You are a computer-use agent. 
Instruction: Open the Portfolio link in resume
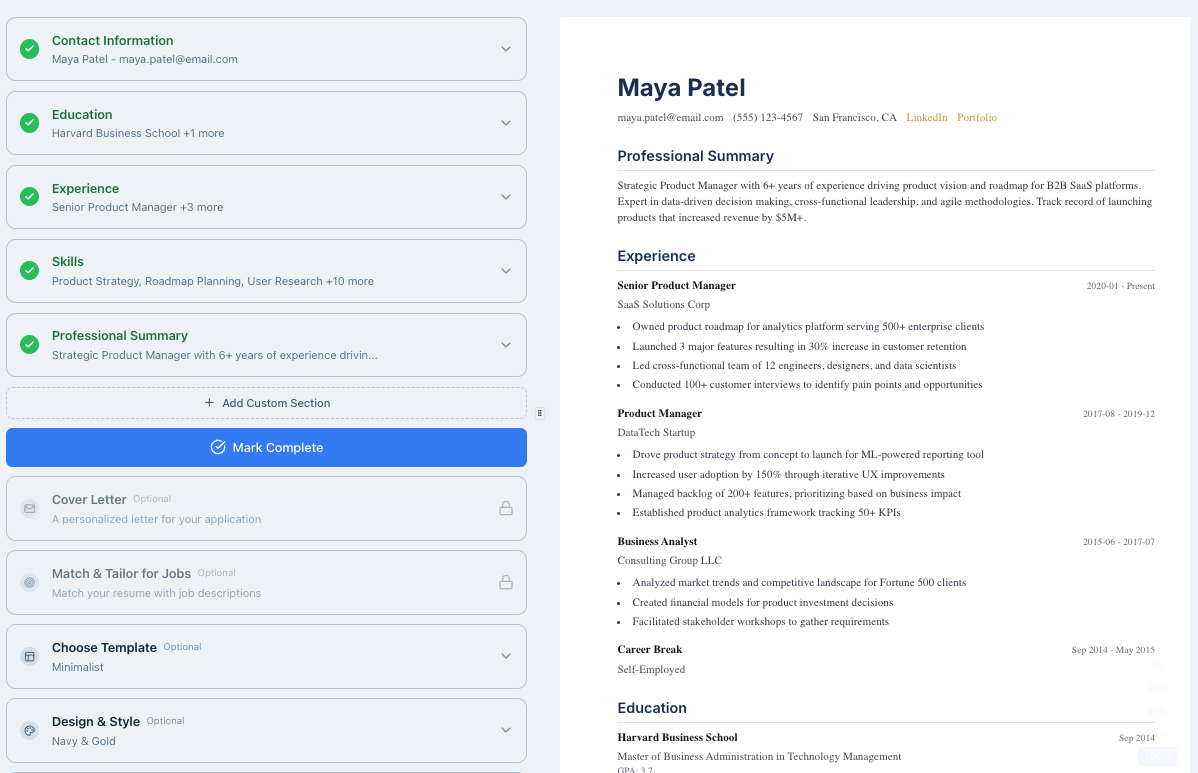click(976, 118)
